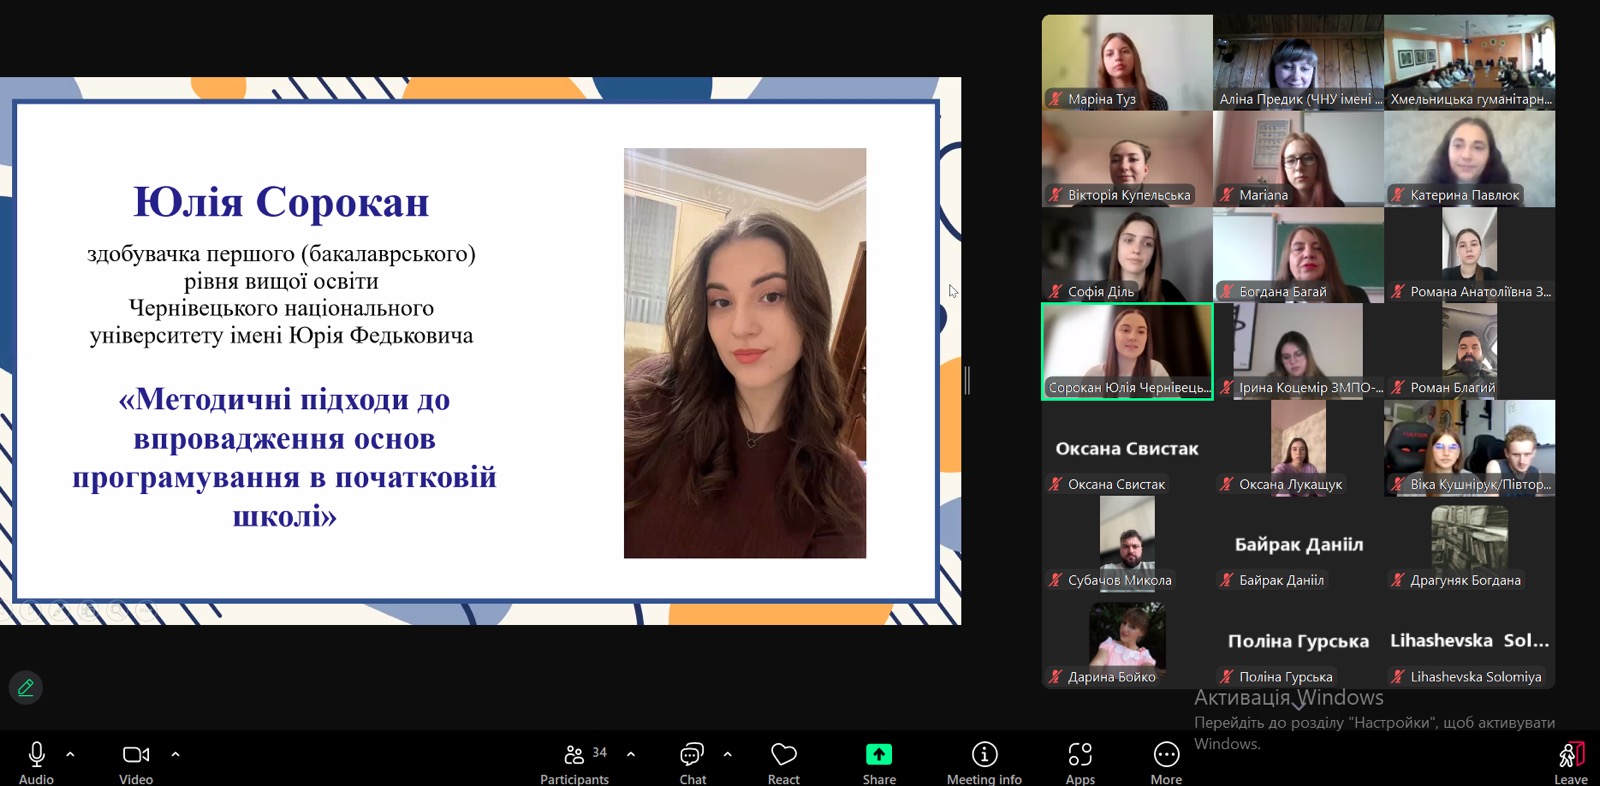The image size is (1600, 786).
Task: Open the More options menu
Action: click(x=1166, y=762)
